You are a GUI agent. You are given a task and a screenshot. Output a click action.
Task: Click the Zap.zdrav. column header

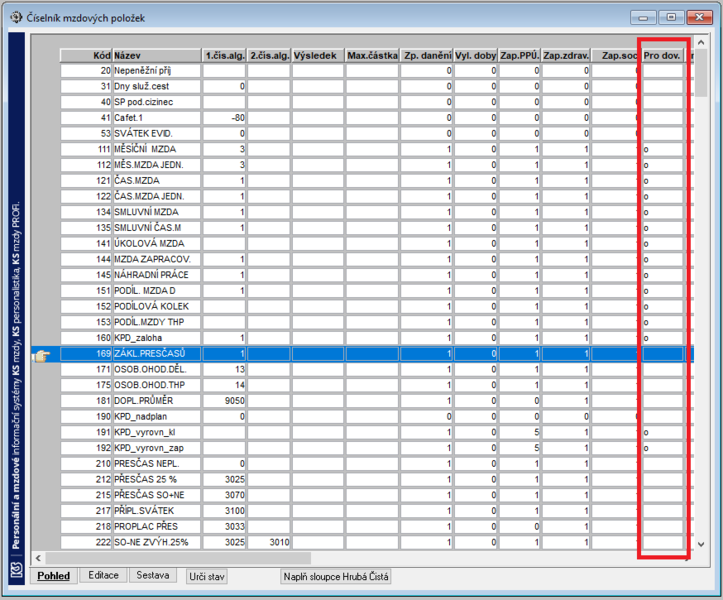point(566,55)
